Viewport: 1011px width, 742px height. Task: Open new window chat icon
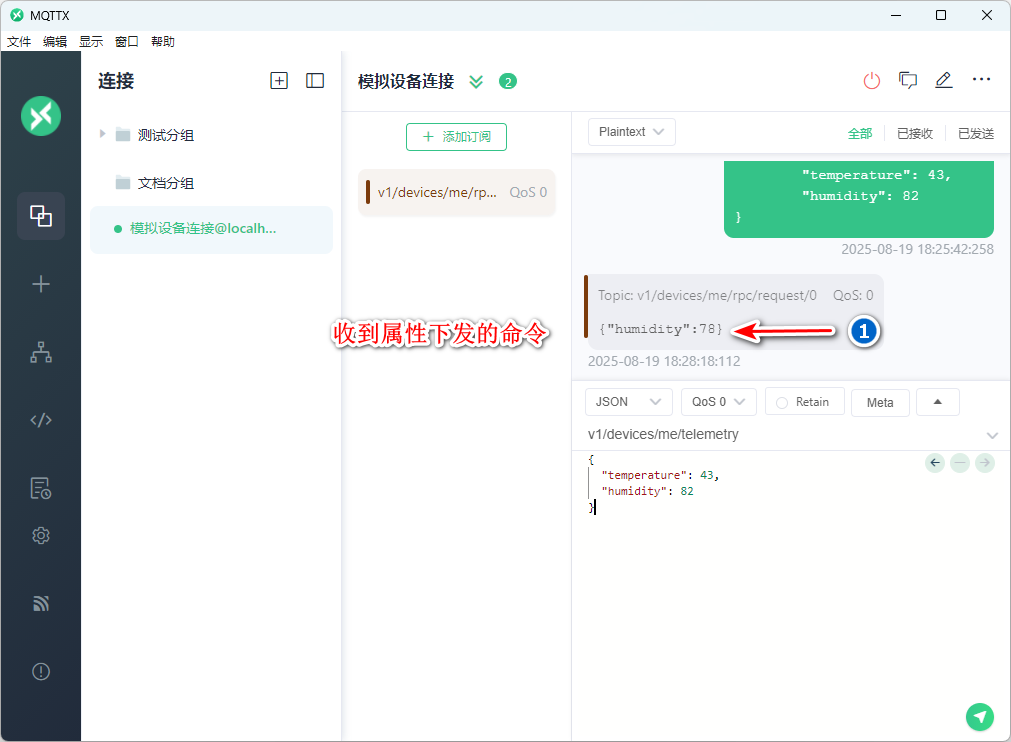pos(908,81)
